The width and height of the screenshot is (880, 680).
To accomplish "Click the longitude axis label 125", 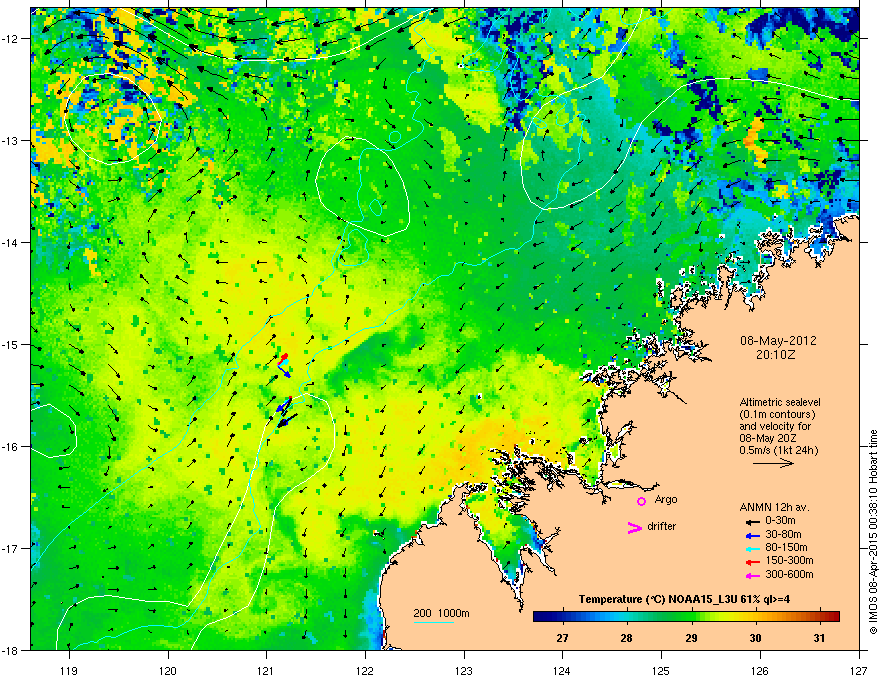I will pos(661,670).
